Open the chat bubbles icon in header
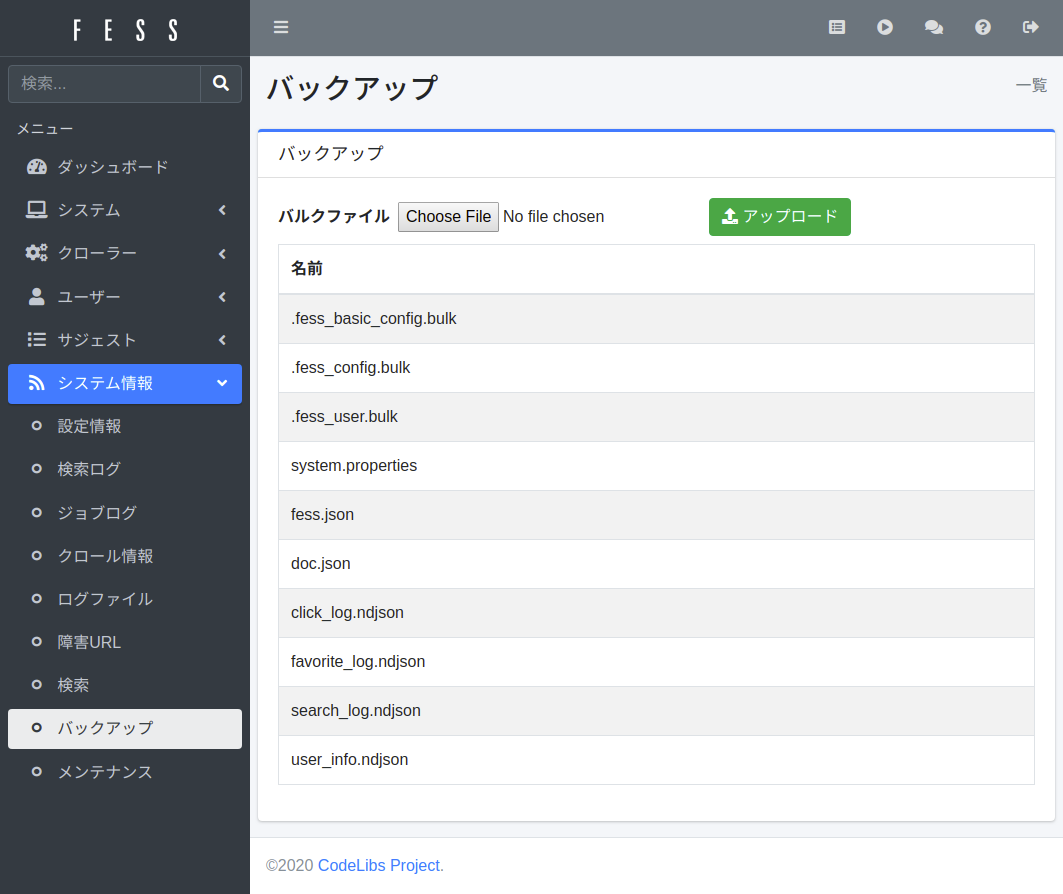 click(934, 27)
